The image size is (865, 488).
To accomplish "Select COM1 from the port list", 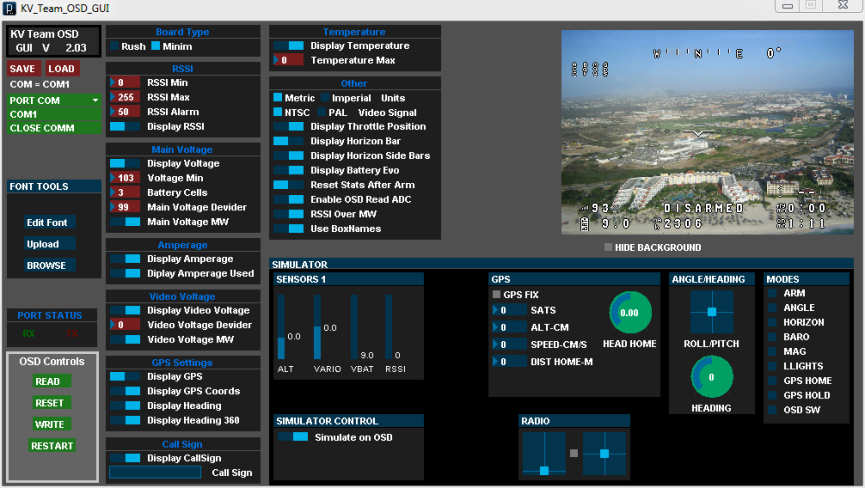I will coord(54,114).
